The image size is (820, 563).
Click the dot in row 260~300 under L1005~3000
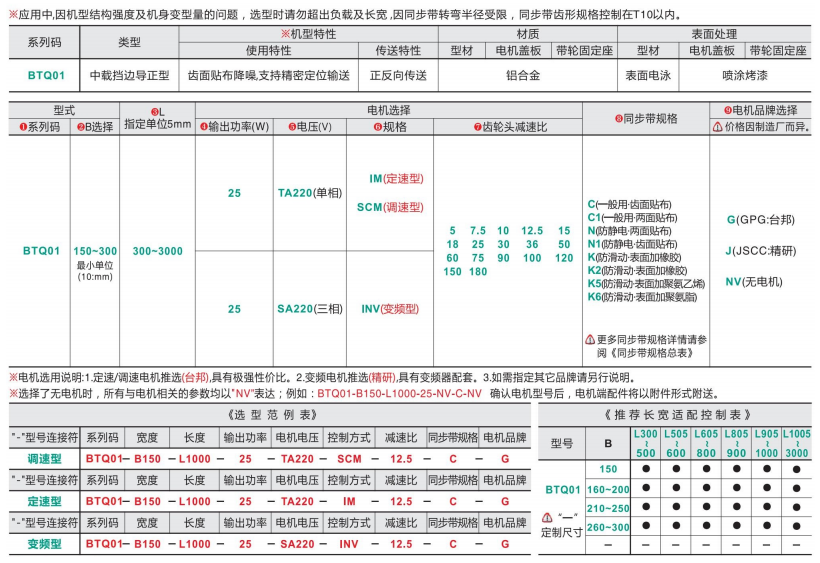(797, 526)
